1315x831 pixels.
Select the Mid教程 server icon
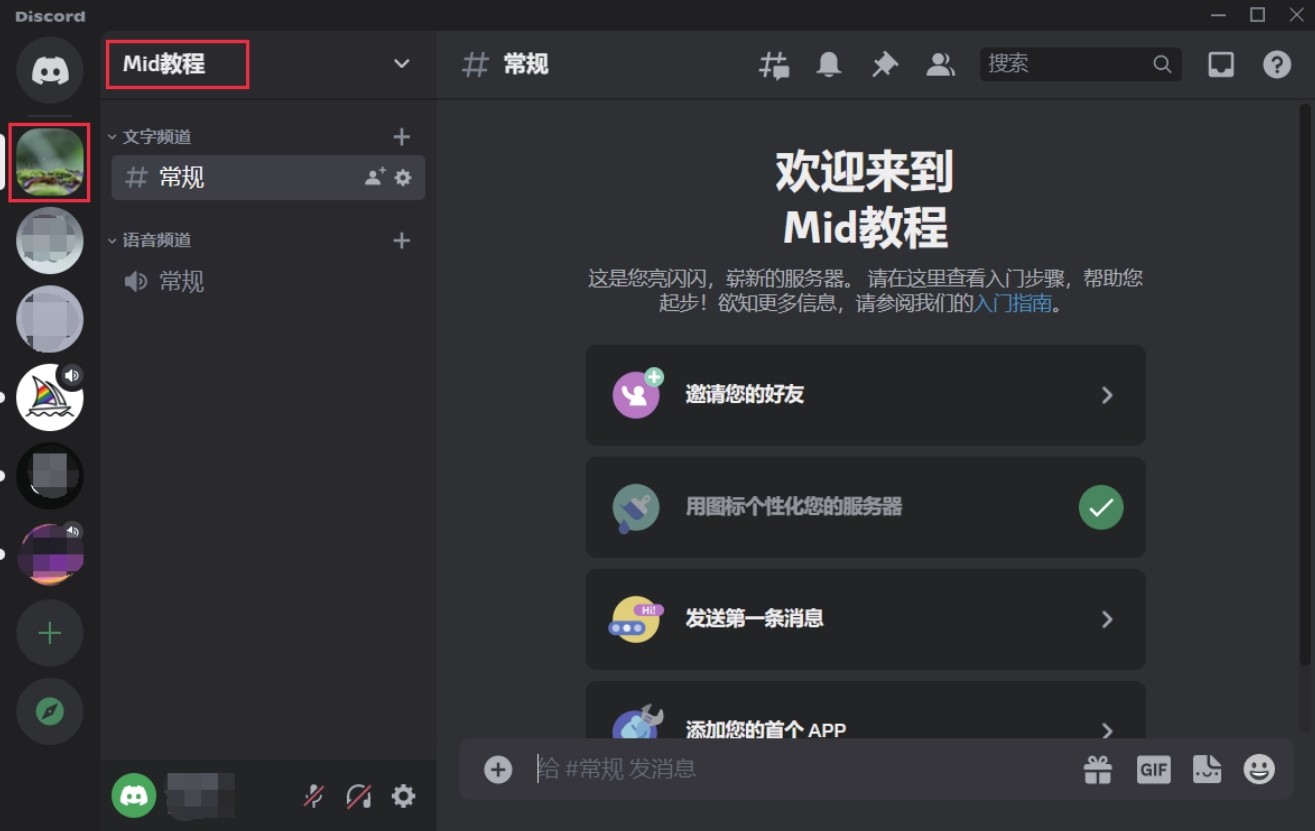click(x=49, y=162)
